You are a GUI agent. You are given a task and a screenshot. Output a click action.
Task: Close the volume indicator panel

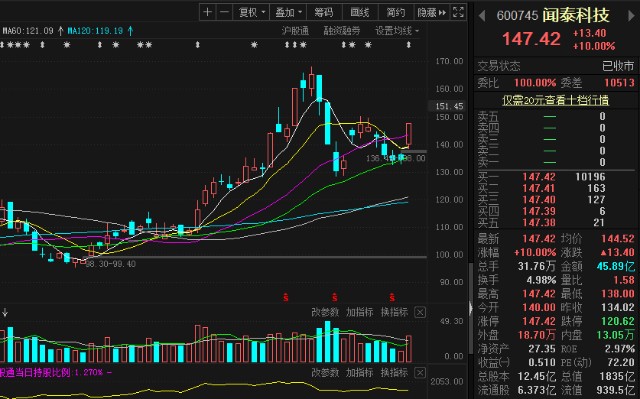420,313
